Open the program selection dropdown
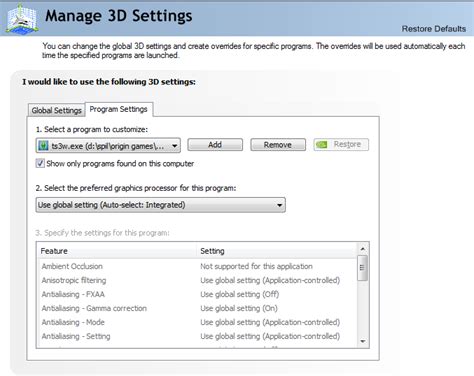 [x=108, y=146]
